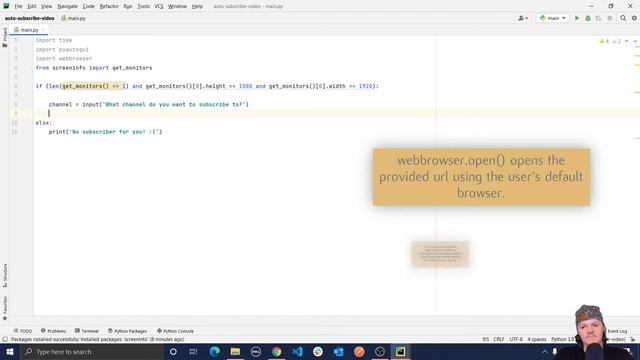Open the Problems tool window
The height and width of the screenshot is (360, 640).
pos(53,331)
